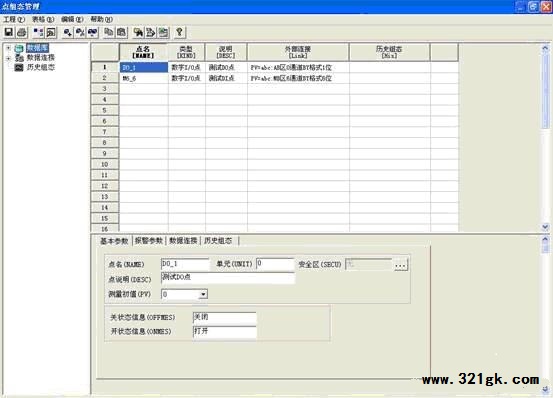The image size is (553, 398).
Task: Select the 数据库 tree item label
Action: pos(37,48)
